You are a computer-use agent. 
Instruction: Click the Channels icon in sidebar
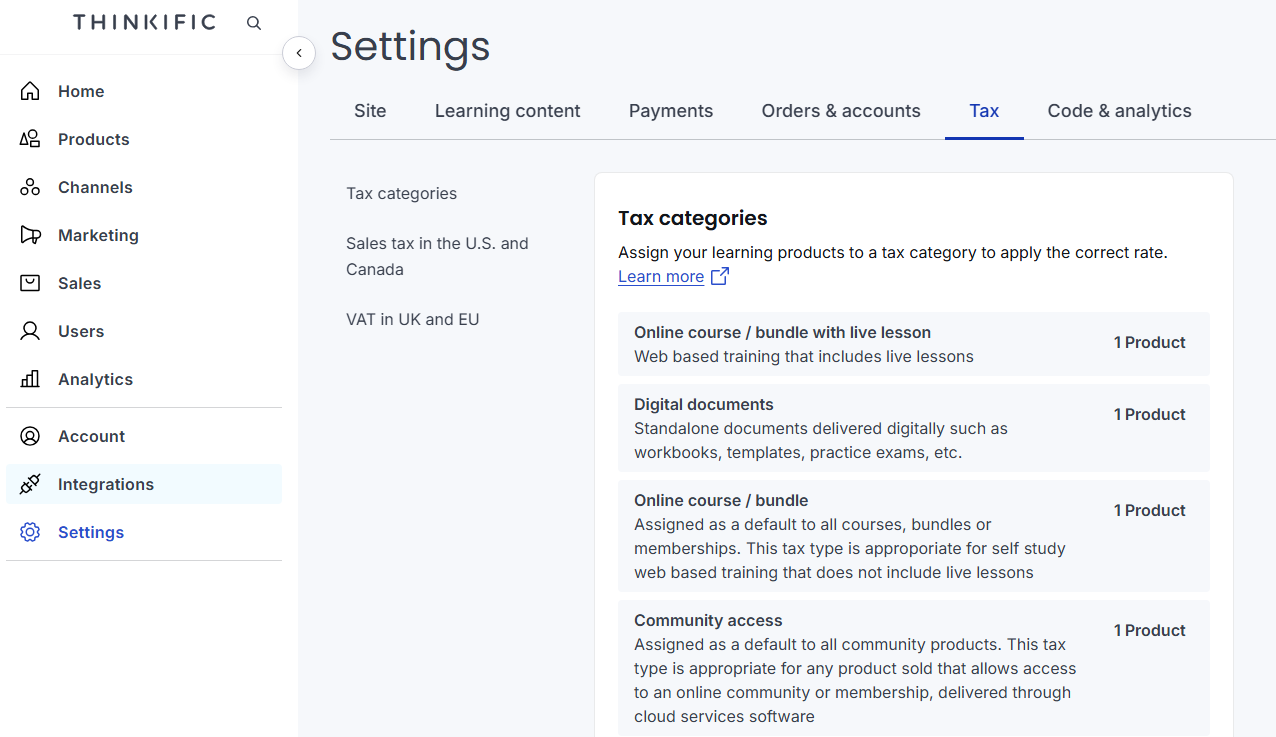pos(30,187)
